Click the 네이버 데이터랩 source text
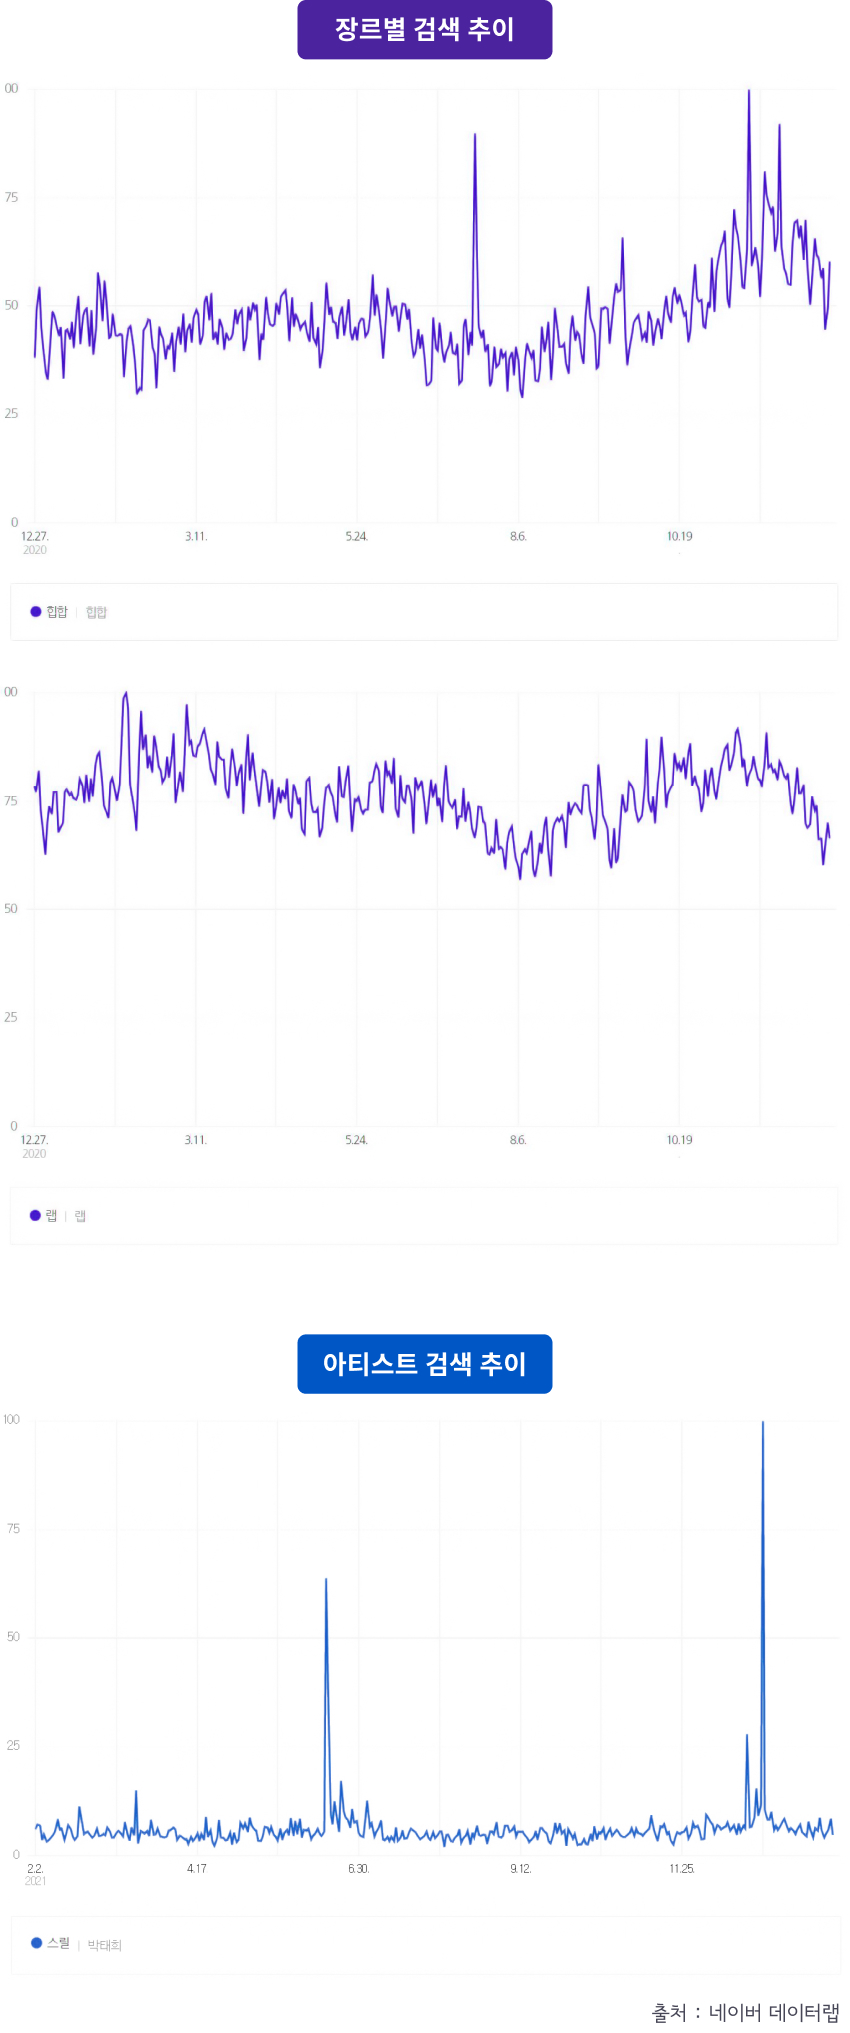 (773, 2012)
